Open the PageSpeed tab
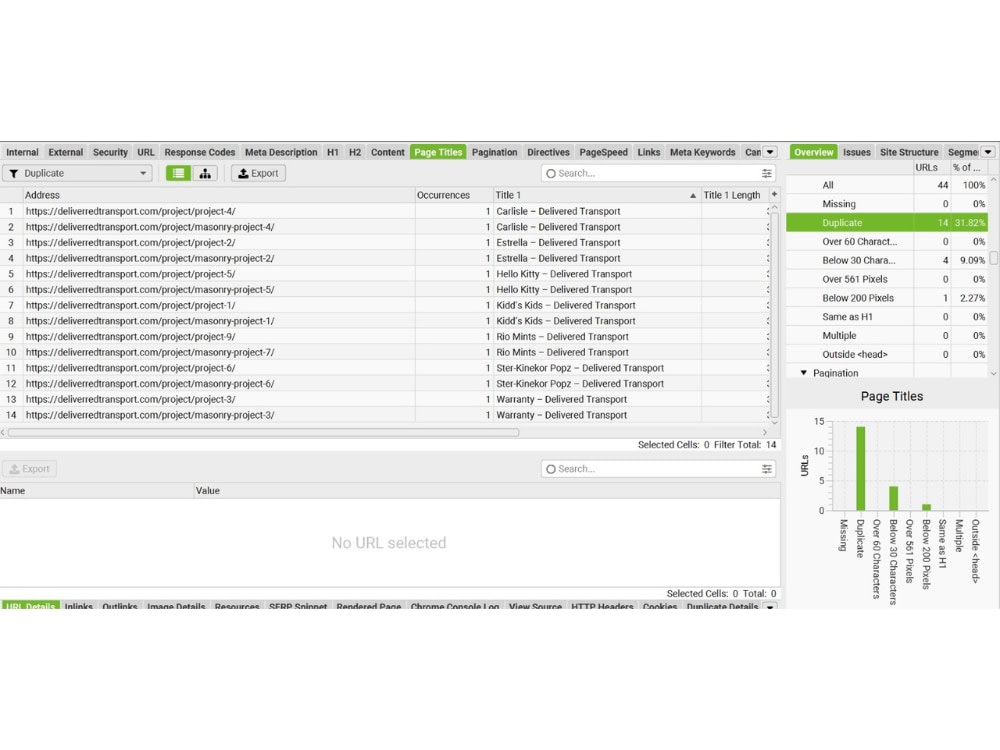This screenshot has width=1000, height=750. (x=603, y=152)
